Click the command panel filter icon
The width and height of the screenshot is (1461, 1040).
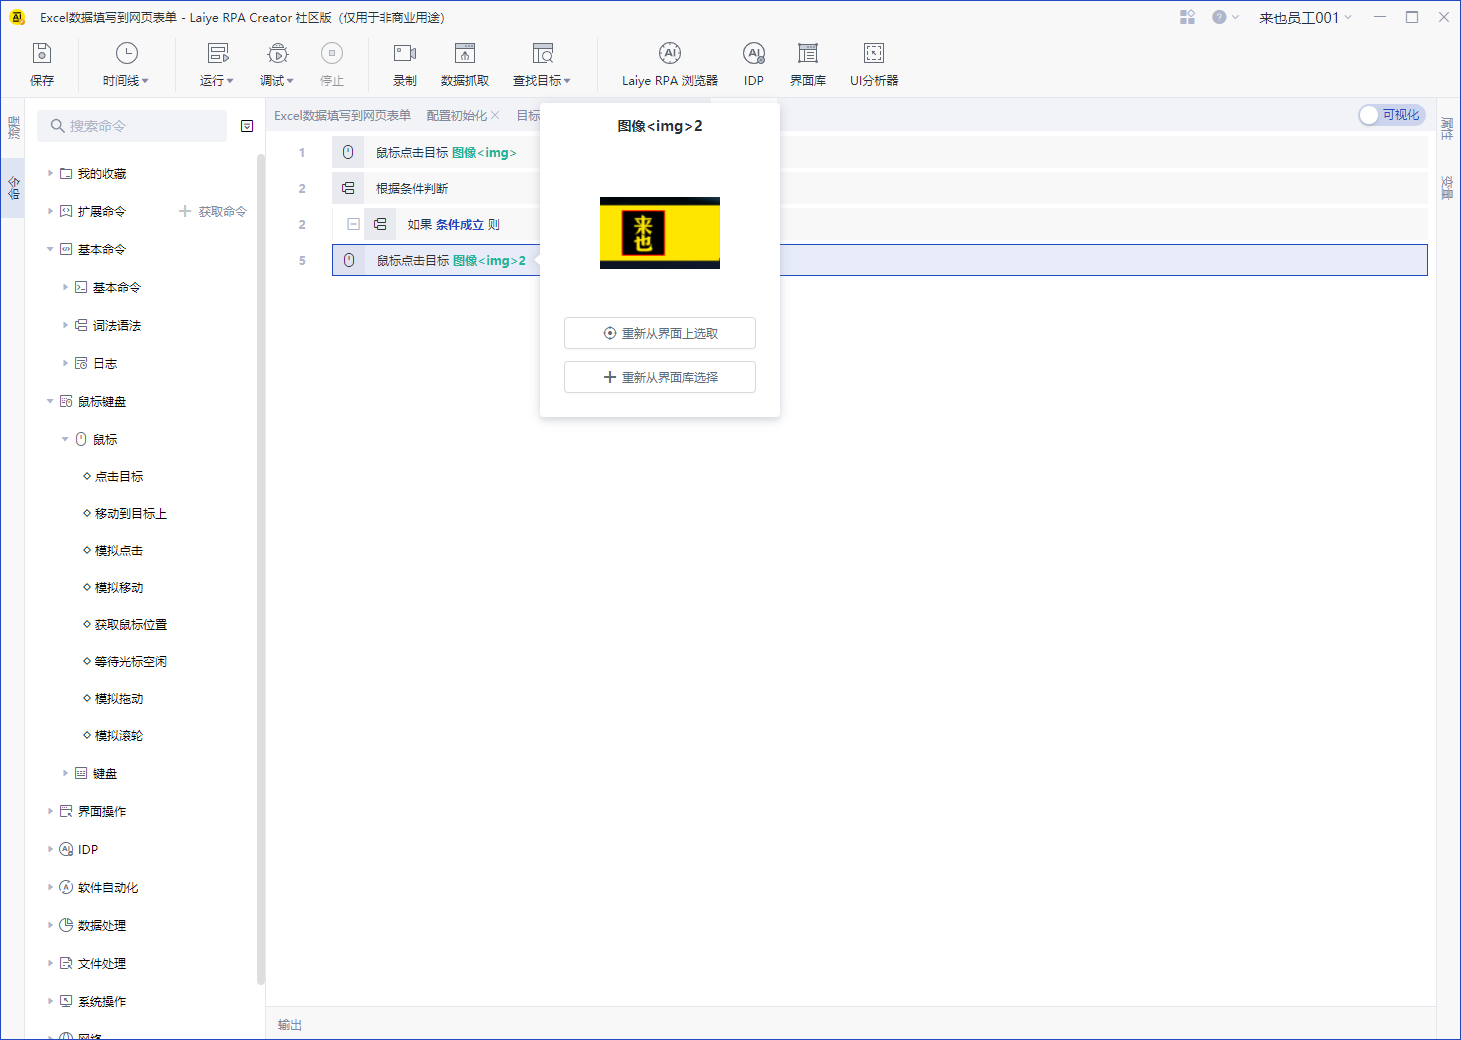[247, 126]
